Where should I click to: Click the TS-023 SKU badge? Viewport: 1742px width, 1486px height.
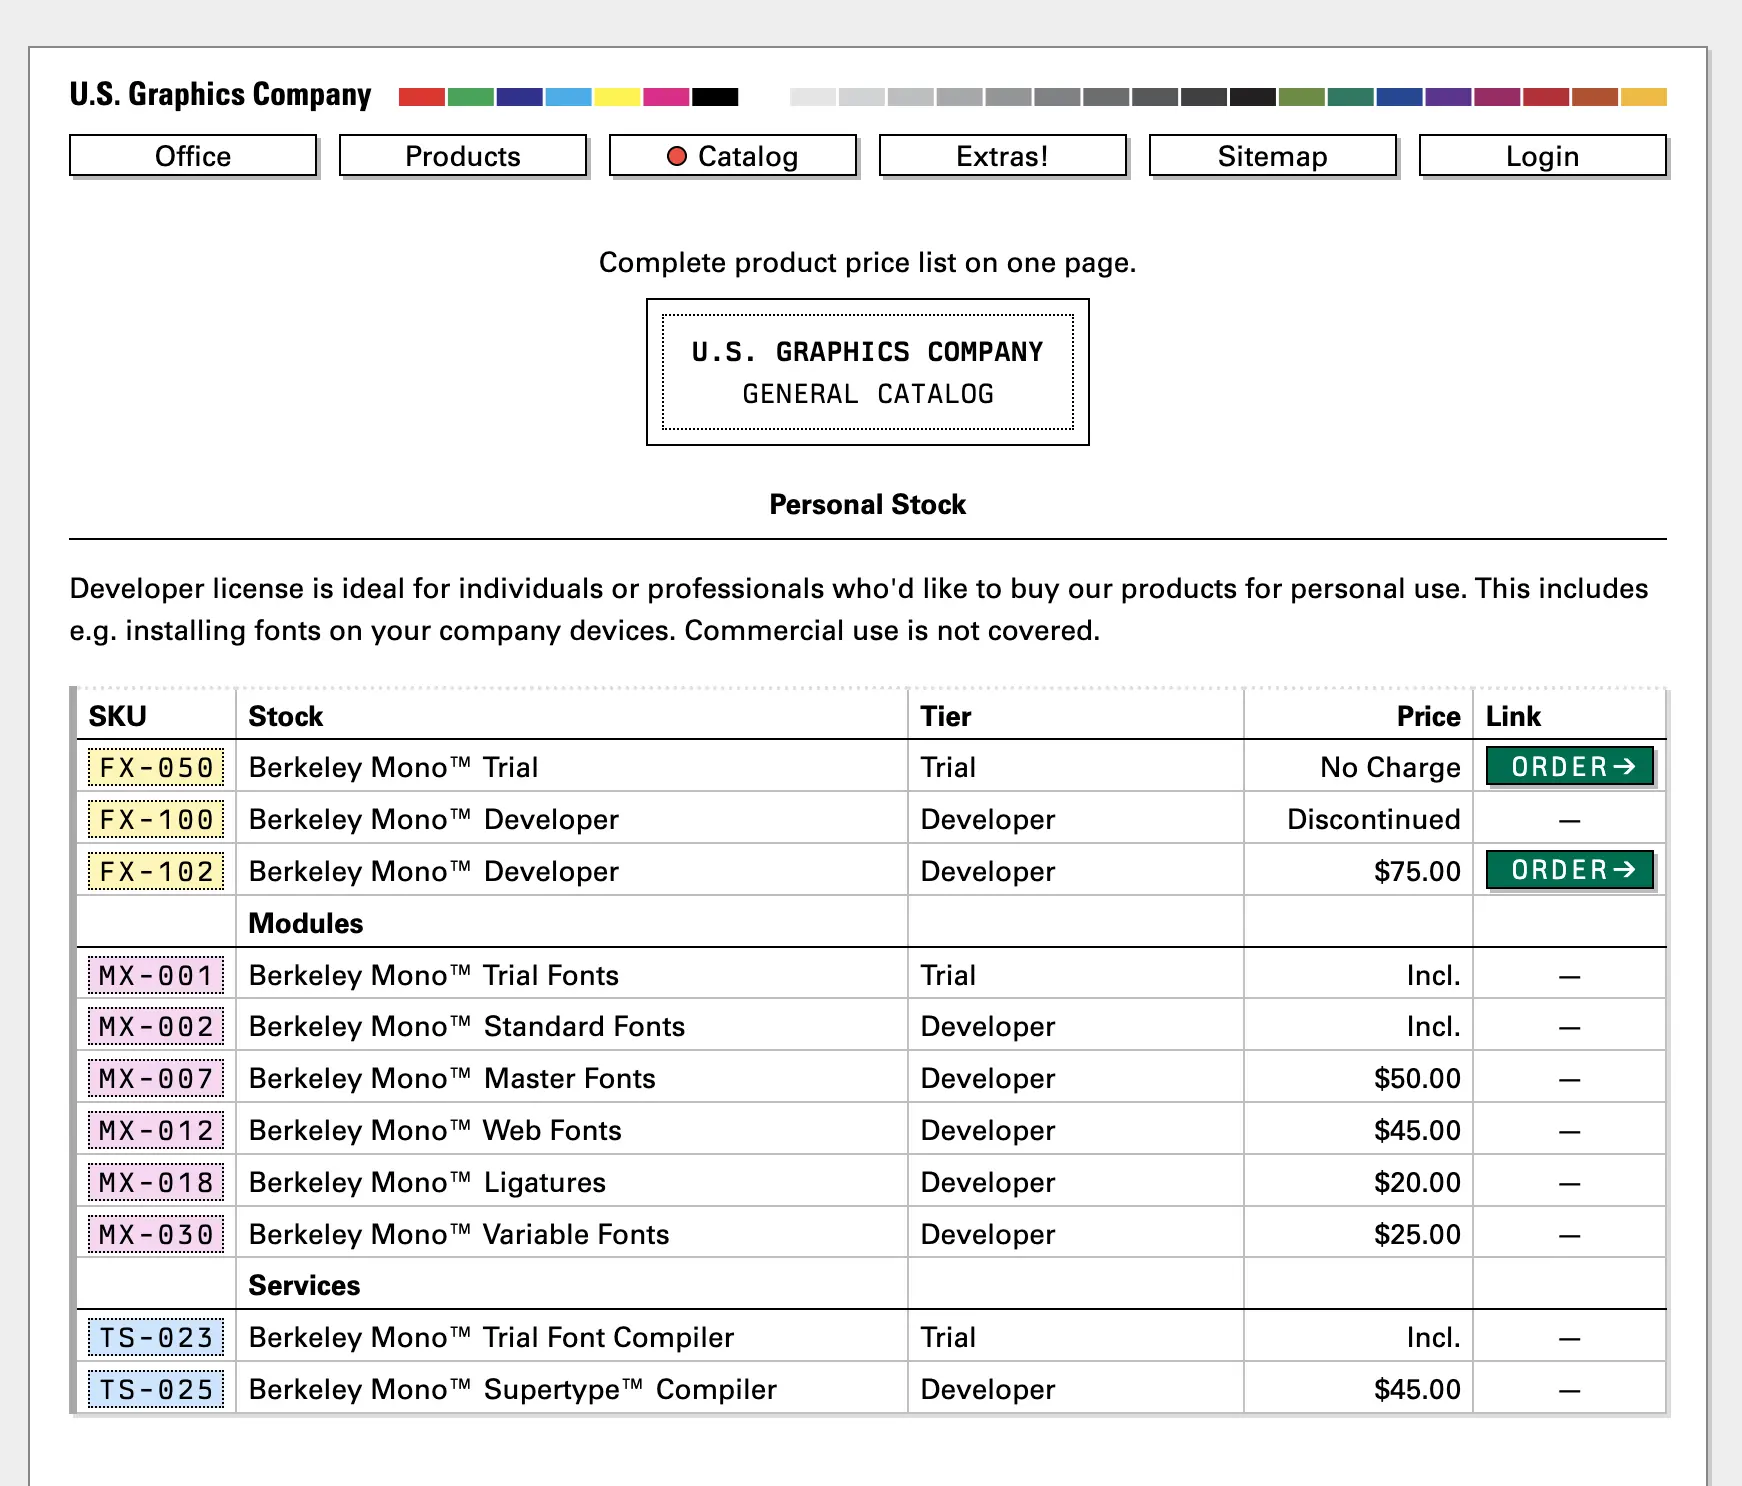[x=156, y=1338]
